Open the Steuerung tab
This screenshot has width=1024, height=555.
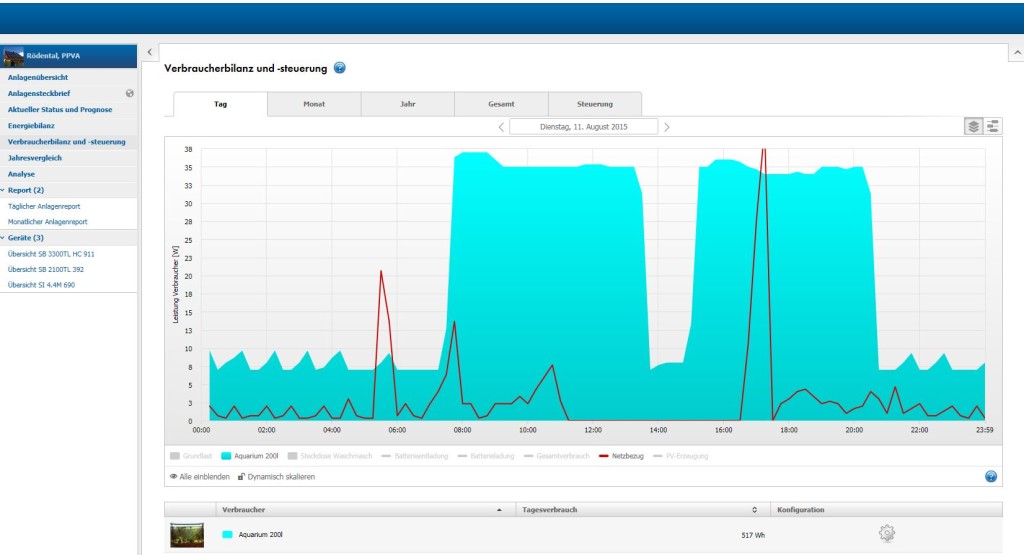tap(595, 104)
